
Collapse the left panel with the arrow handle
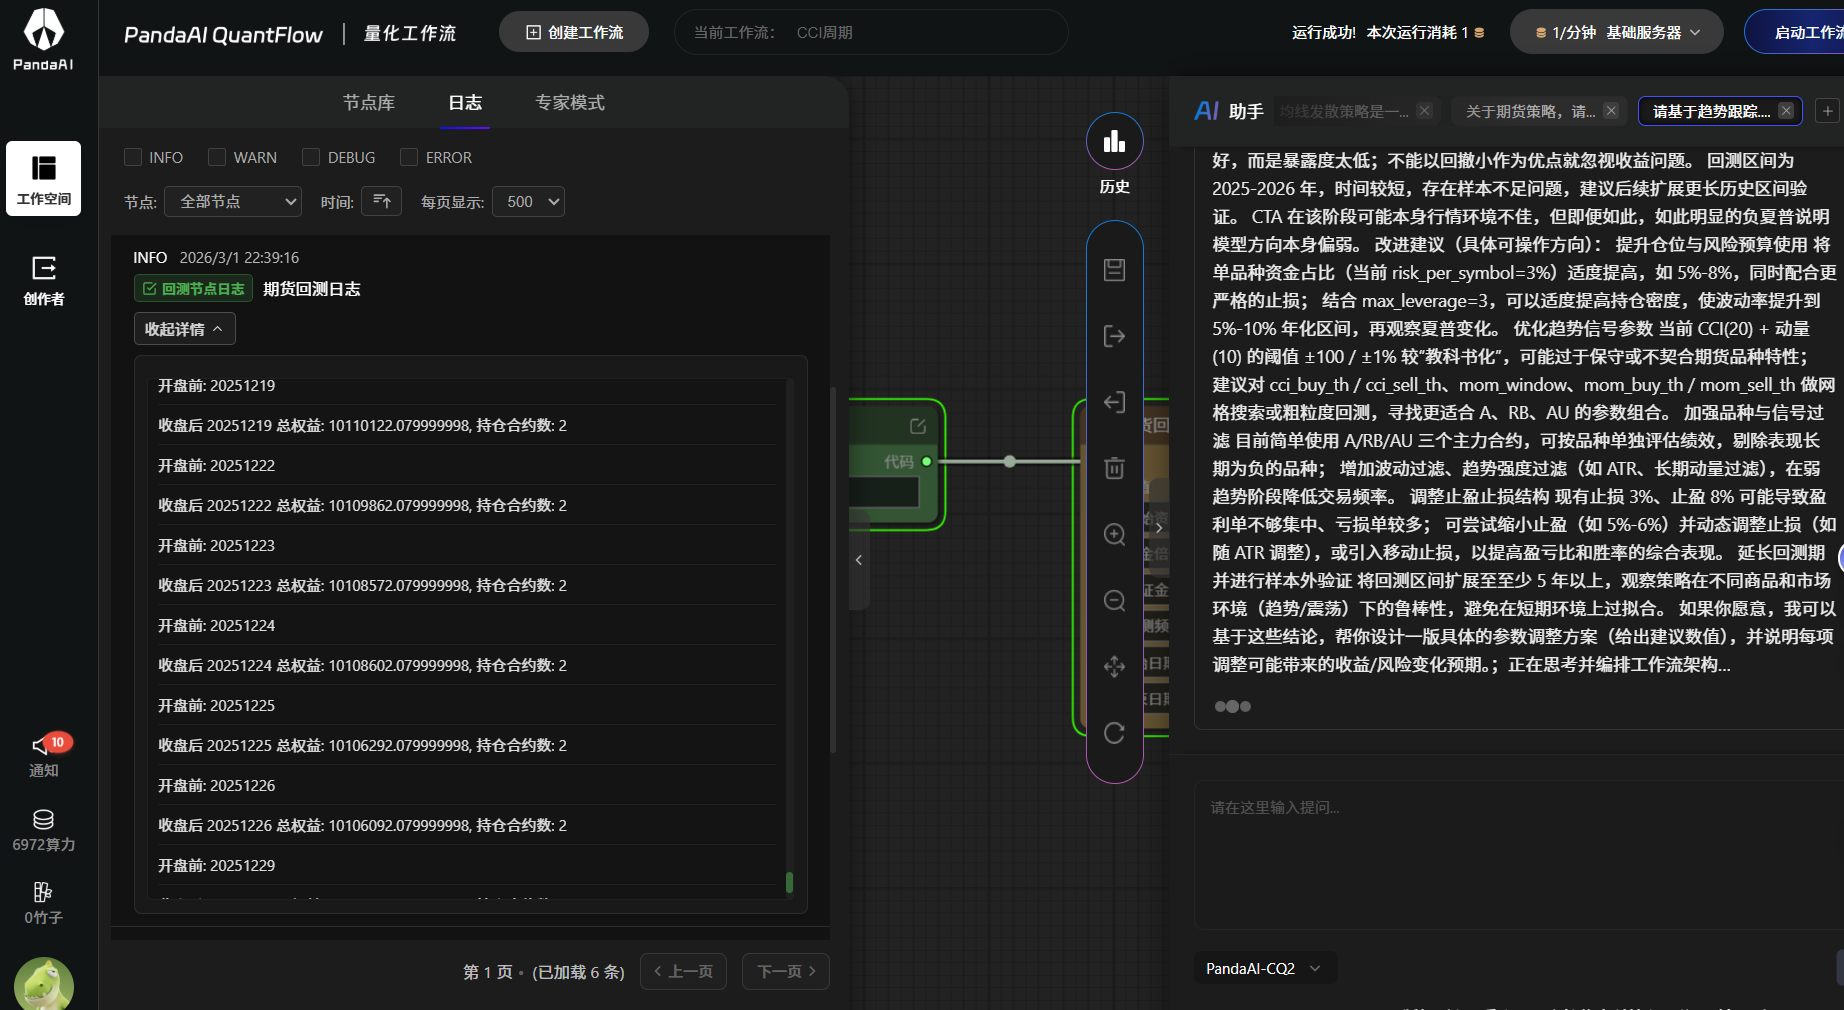click(858, 560)
